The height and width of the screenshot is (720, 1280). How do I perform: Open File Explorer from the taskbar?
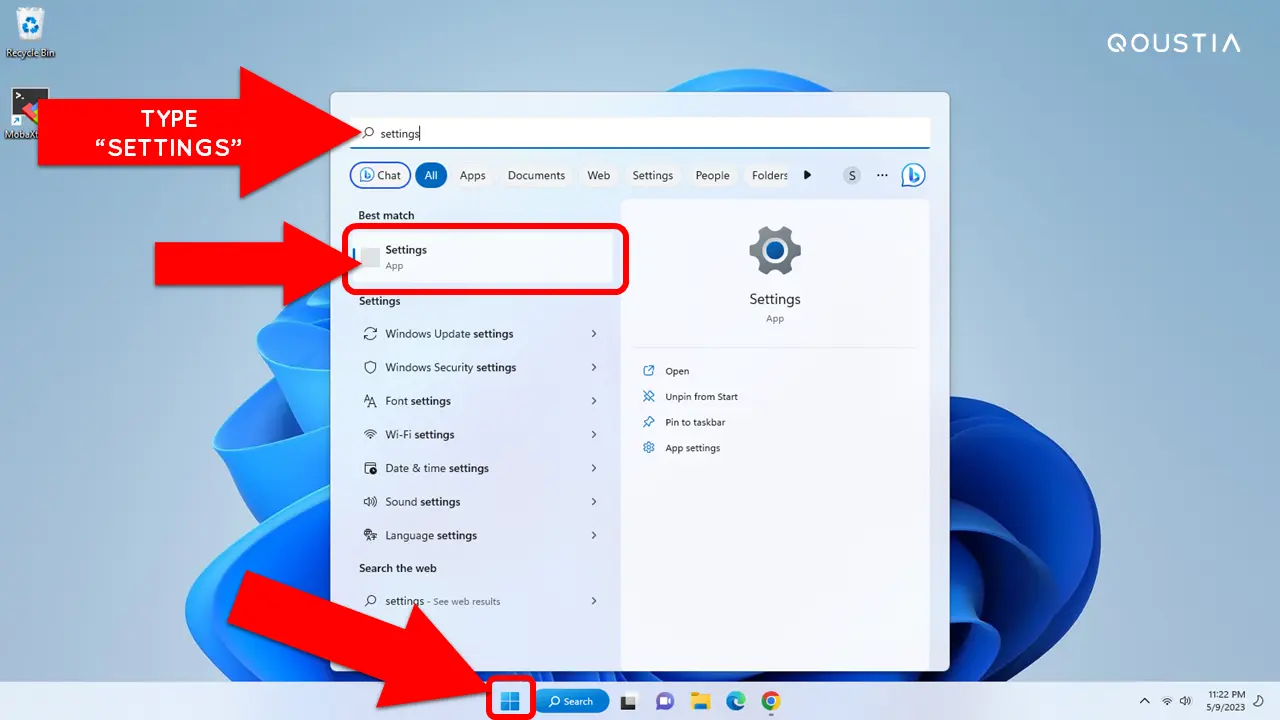pyautogui.click(x=701, y=702)
